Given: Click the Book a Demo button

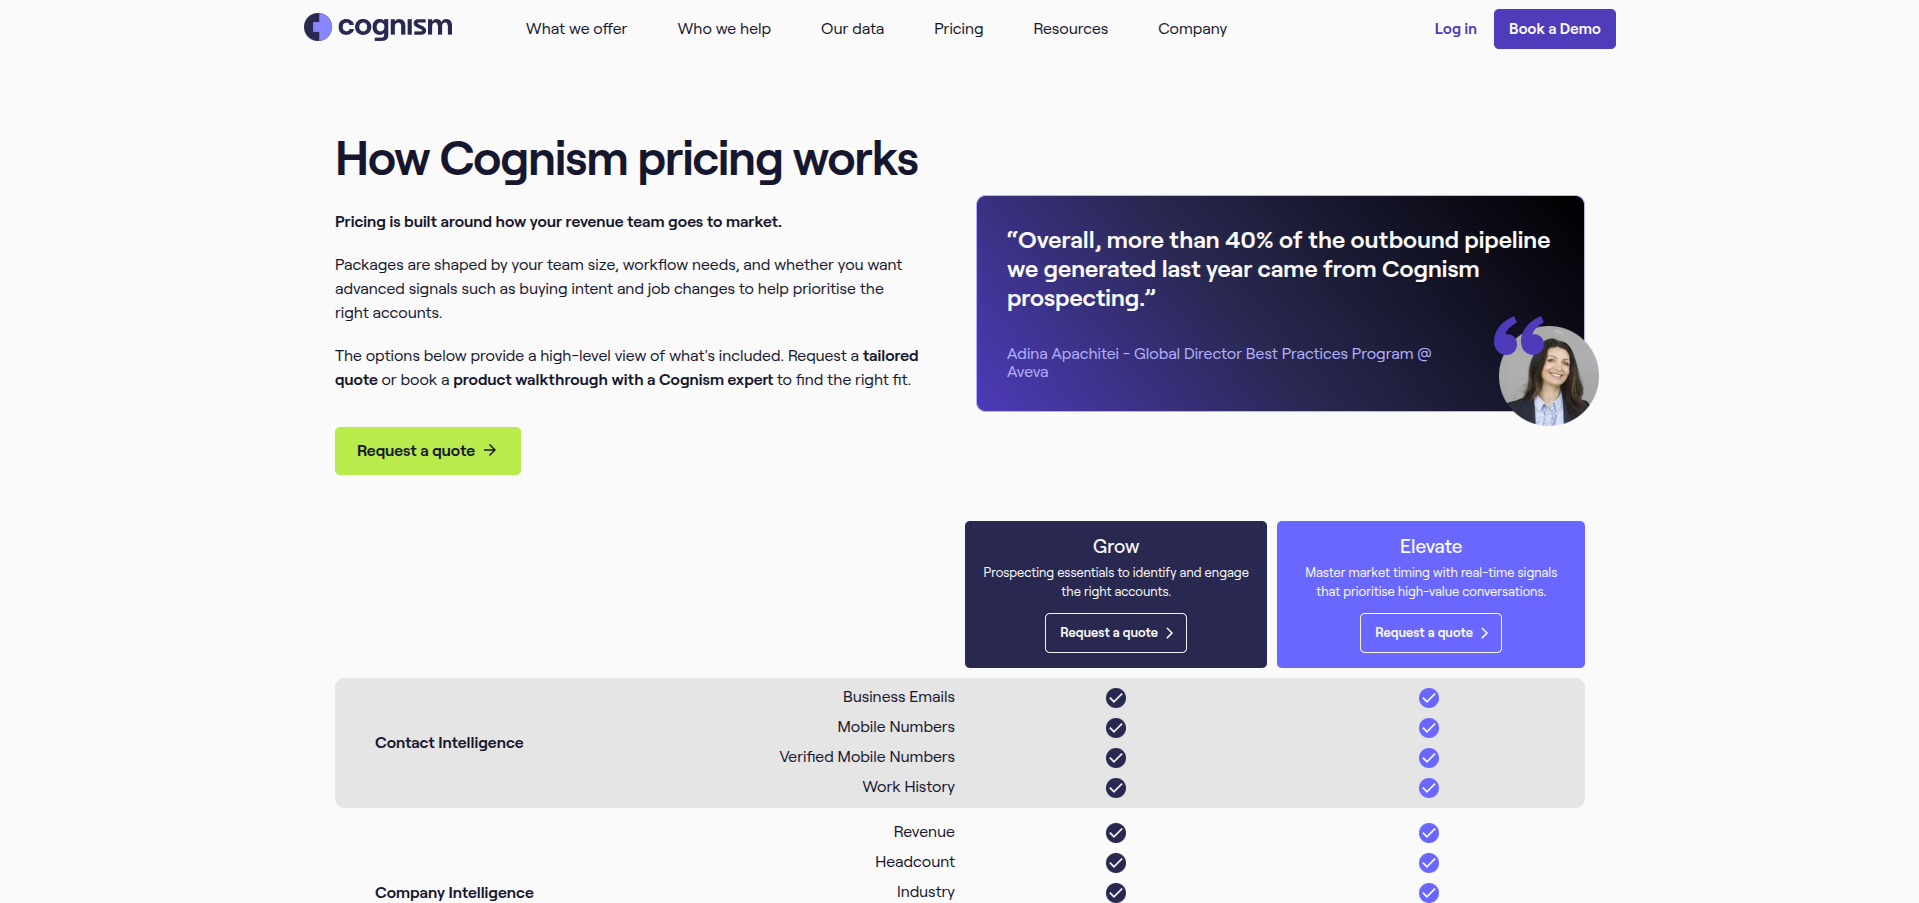Looking at the screenshot, I should 1553,28.
